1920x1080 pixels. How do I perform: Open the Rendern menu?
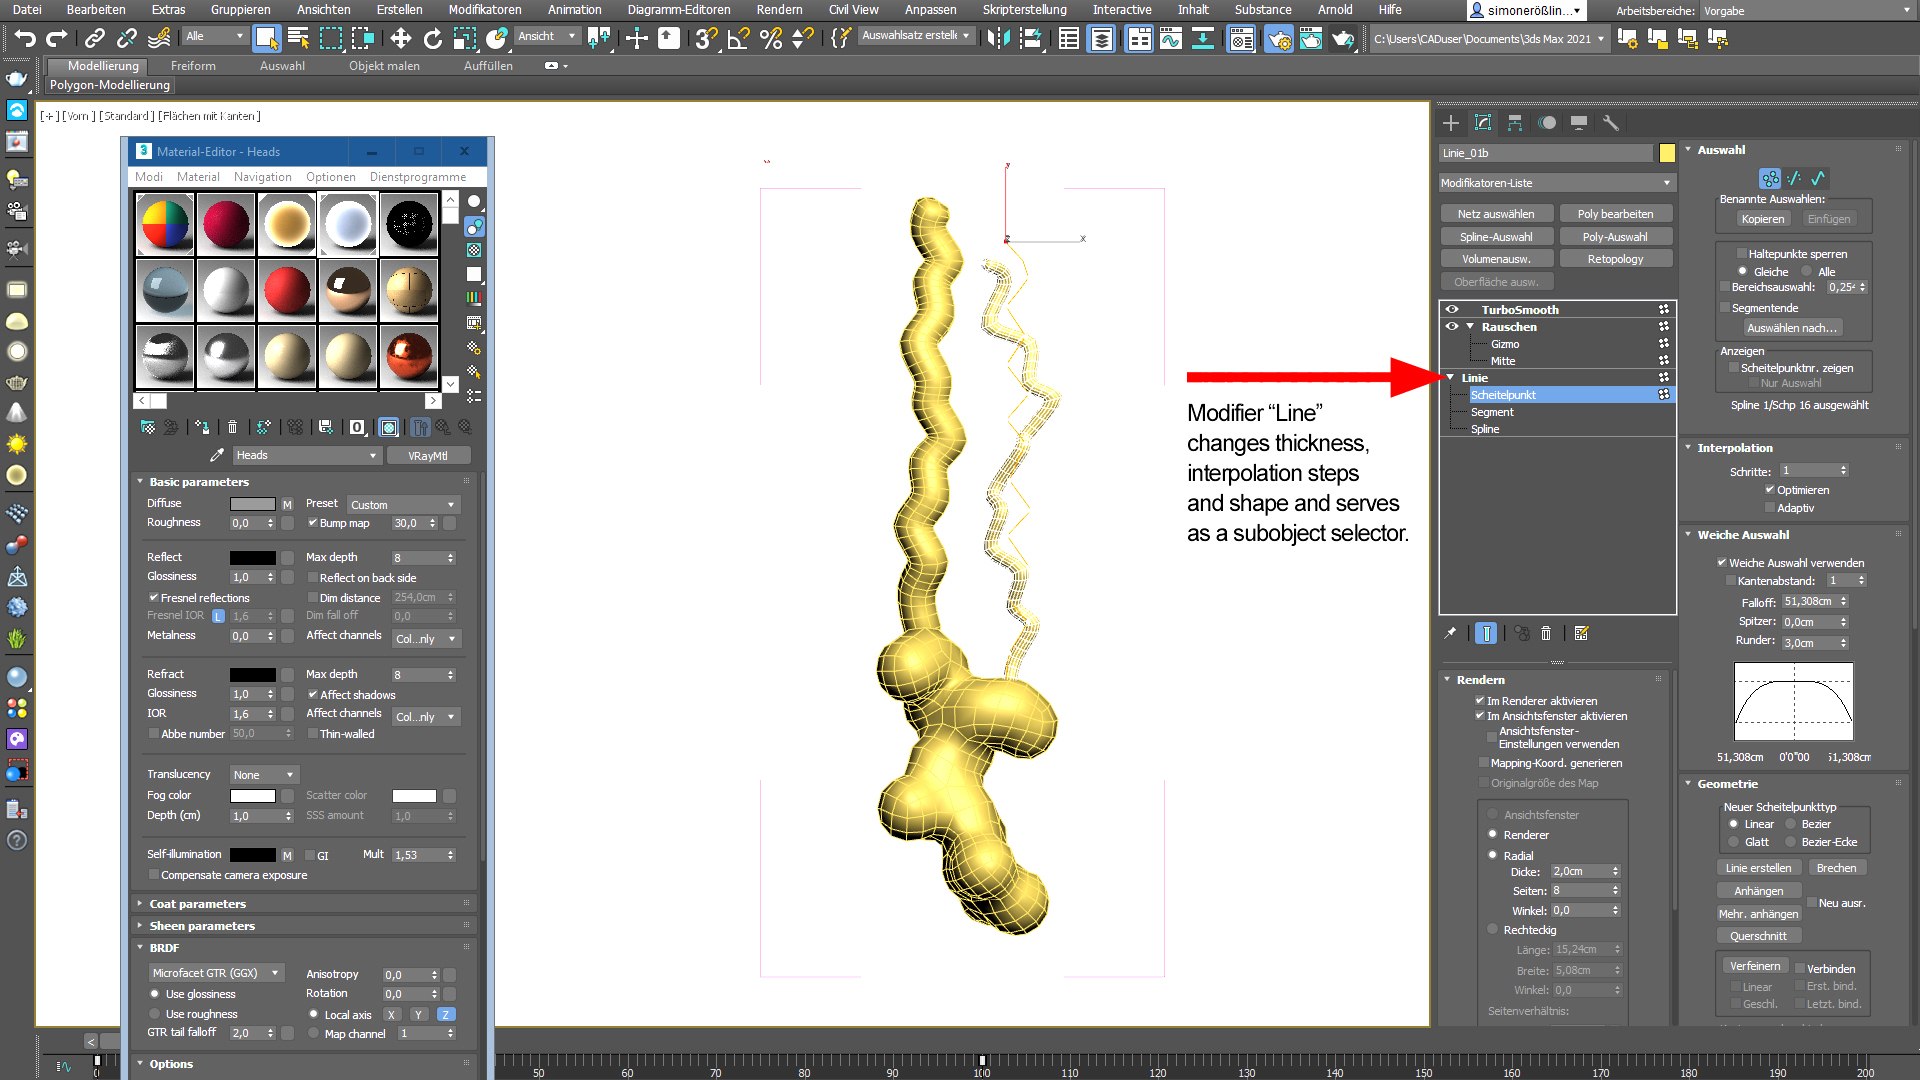point(778,9)
